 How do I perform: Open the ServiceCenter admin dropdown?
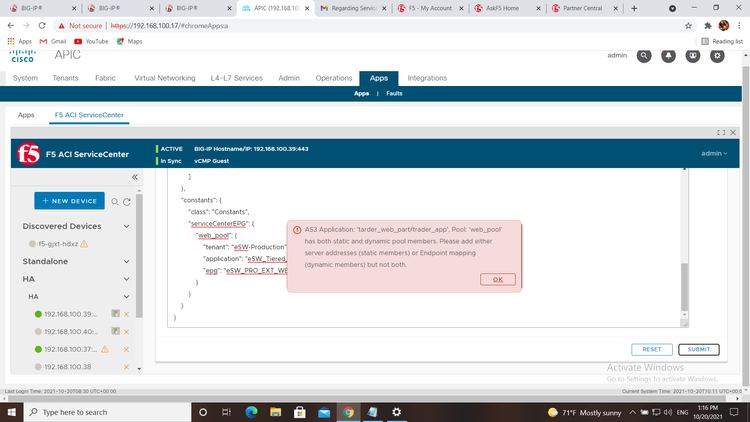pos(714,154)
